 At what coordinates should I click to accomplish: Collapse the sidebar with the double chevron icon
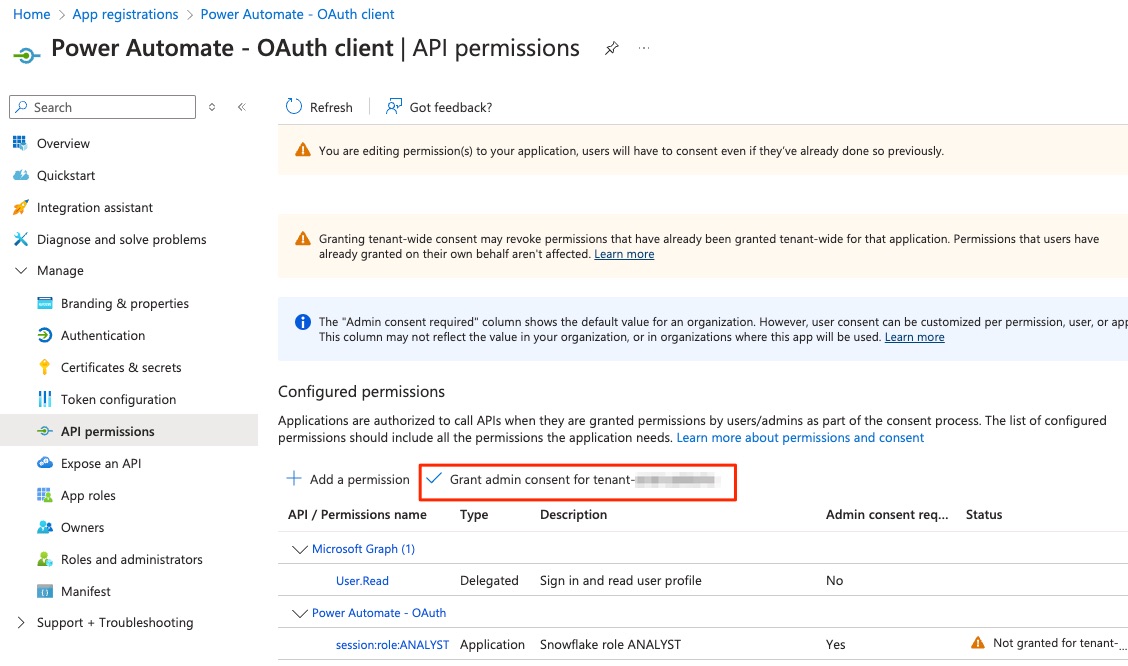click(x=242, y=107)
